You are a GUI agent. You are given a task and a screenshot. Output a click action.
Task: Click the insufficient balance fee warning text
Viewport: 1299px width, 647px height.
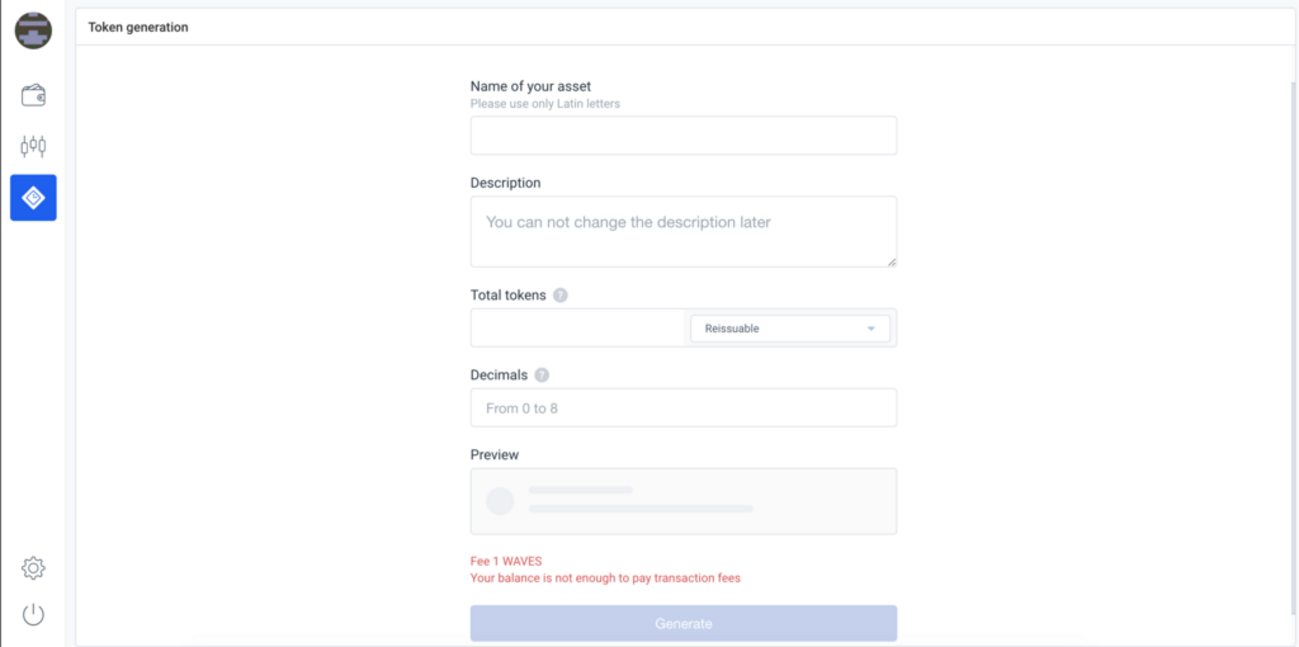(605, 578)
